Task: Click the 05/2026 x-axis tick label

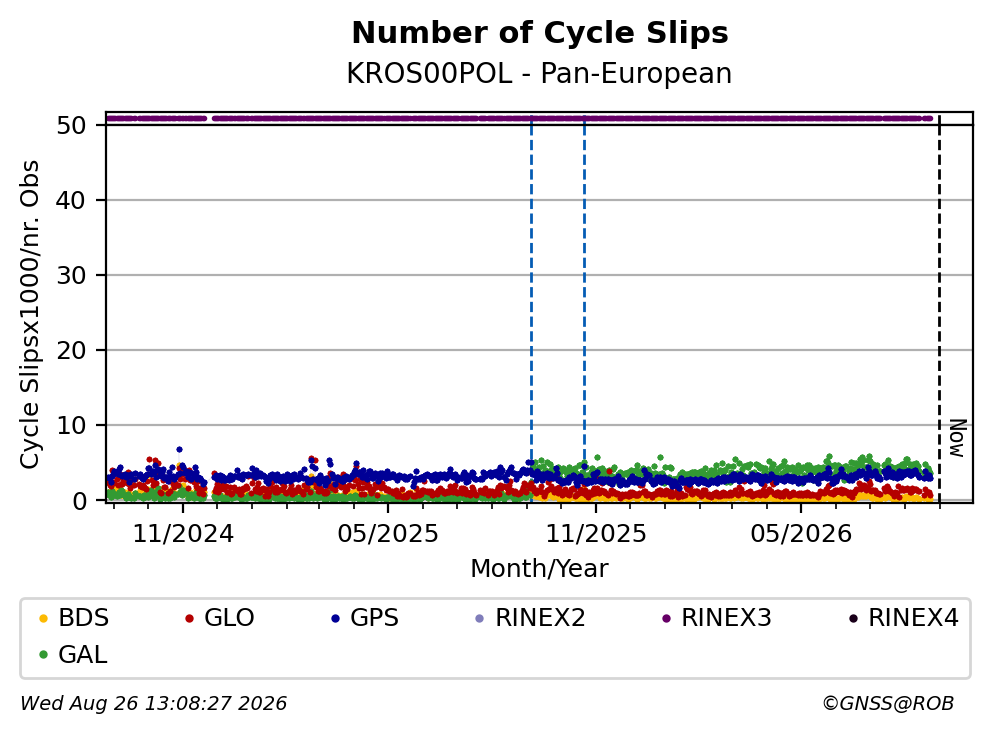Action: pyautogui.click(x=801, y=534)
